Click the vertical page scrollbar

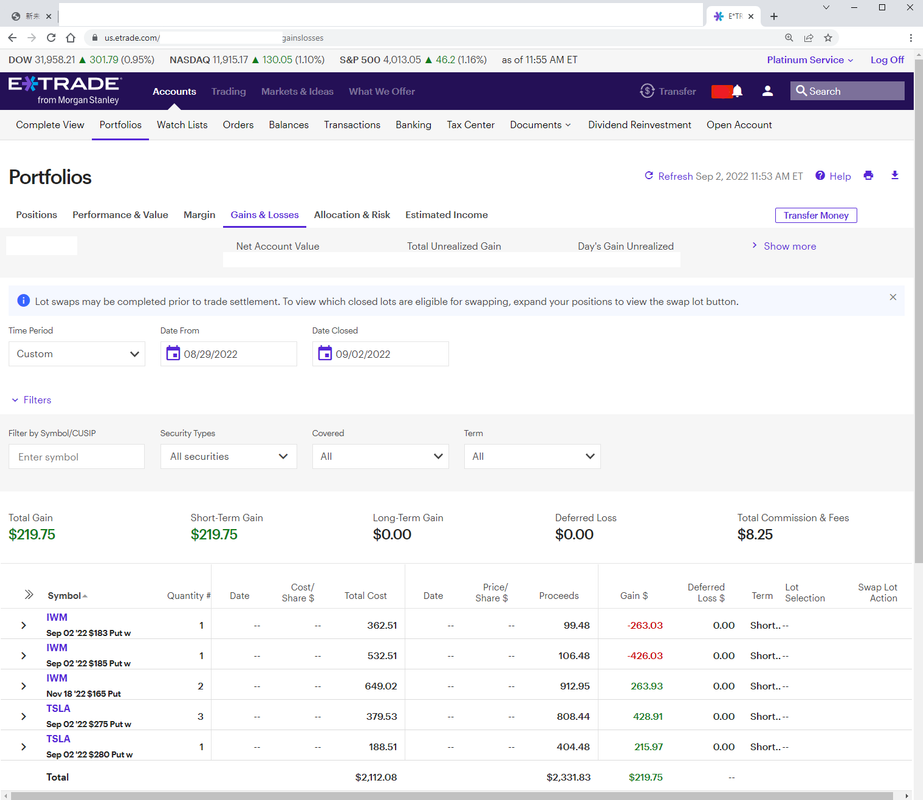click(x=918, y=309)
